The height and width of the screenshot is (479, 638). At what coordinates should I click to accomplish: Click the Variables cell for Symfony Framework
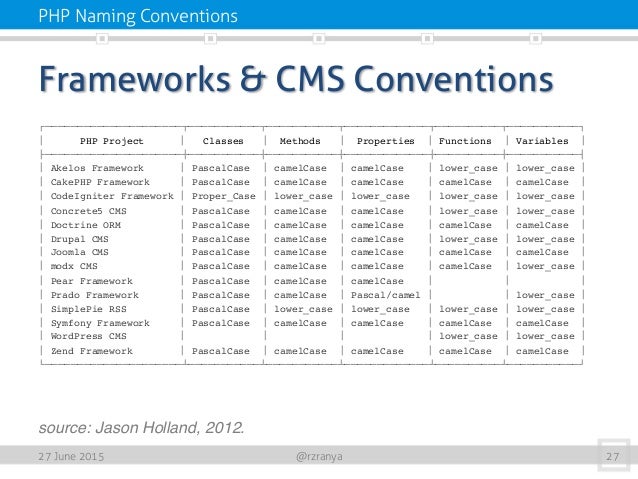click(x=542, y=323)
